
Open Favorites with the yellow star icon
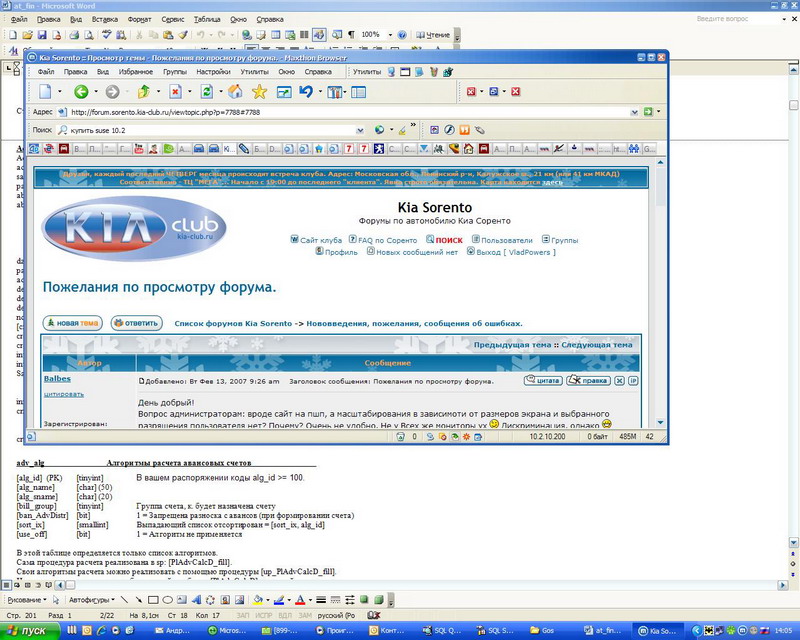point(258,92)
